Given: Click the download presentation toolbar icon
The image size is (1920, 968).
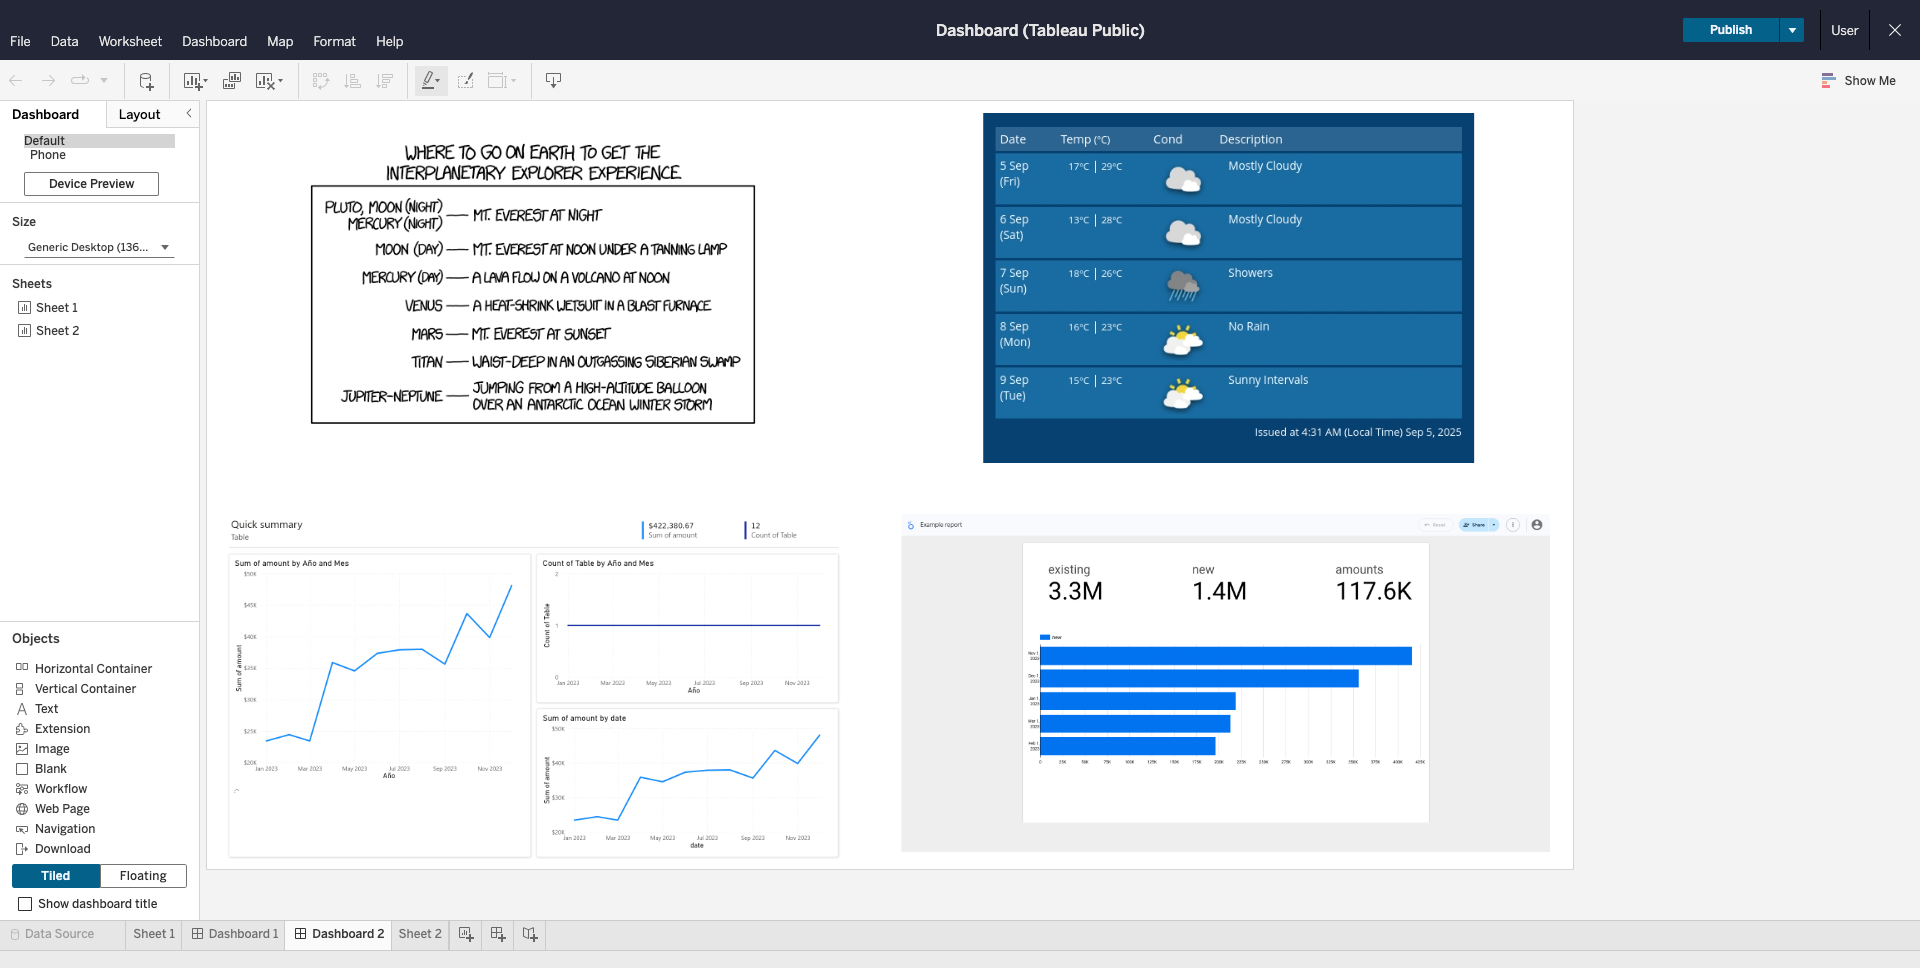Looking at the screenshot, I should [x=553, y=81].
